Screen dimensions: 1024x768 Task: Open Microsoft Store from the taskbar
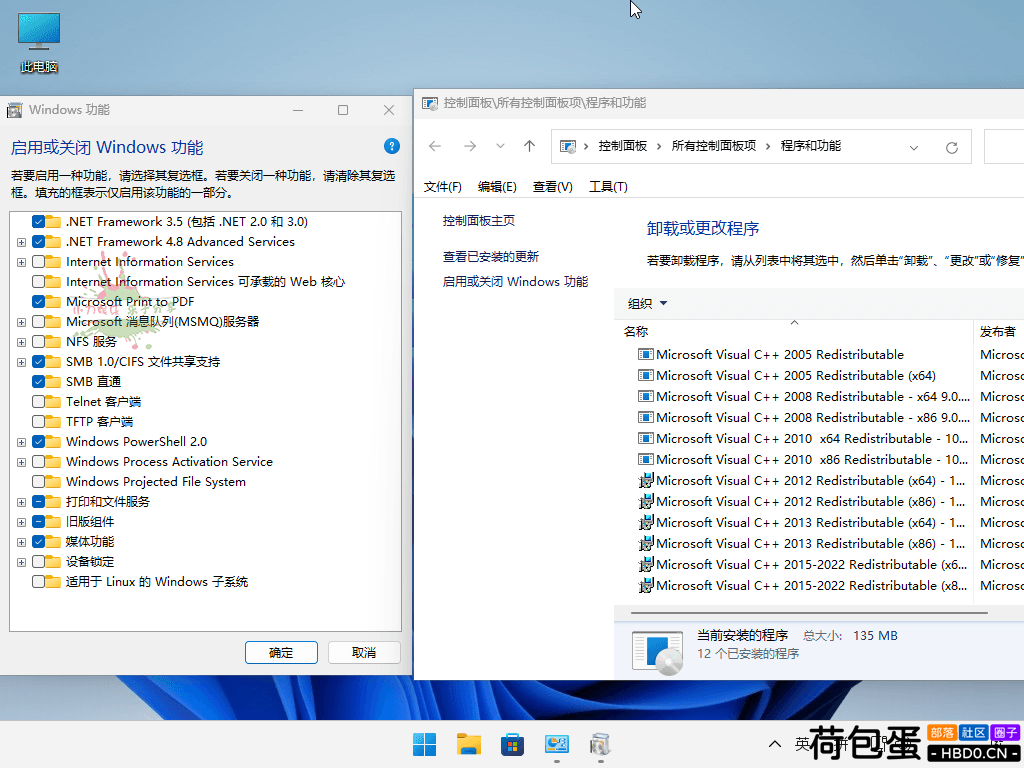[x=513, y=744]
